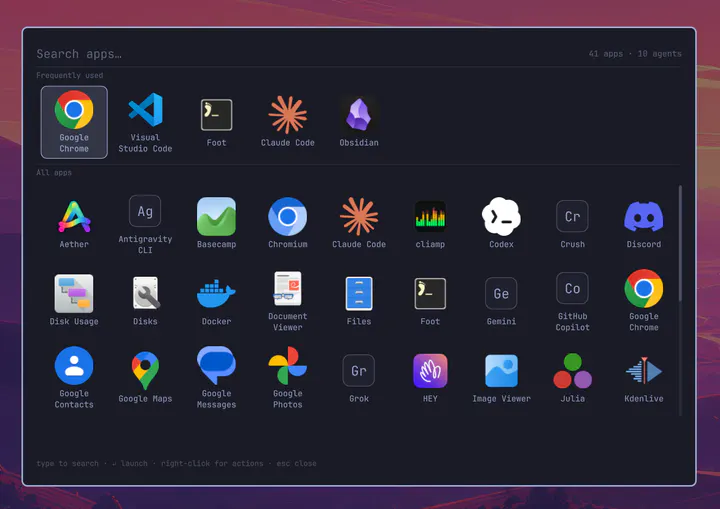This screenshot has width=720, height=509.
Task: Open Document Viewer
Action: (287, 301)
